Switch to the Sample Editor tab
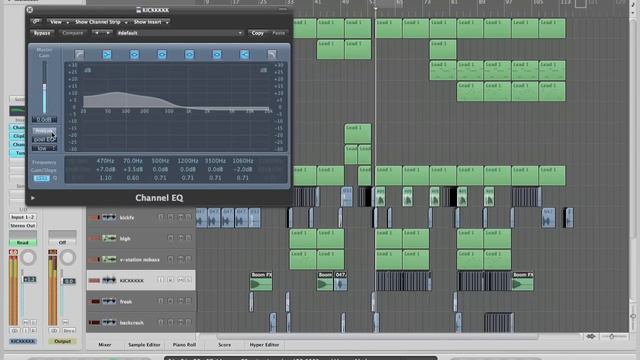 pyautogui.click(x=144, y=345)
